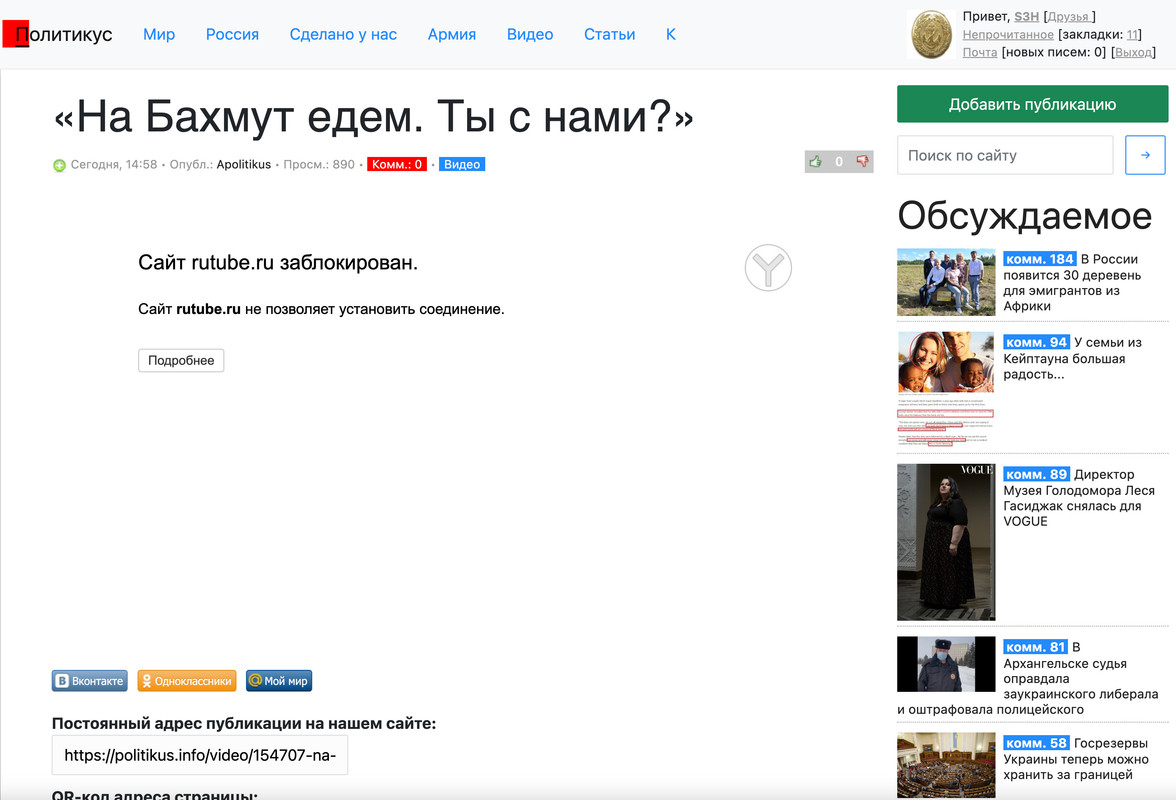This screenshot has width=1176, height=800.
Task: Open the S3H profile link
Action: [1027, 16]
